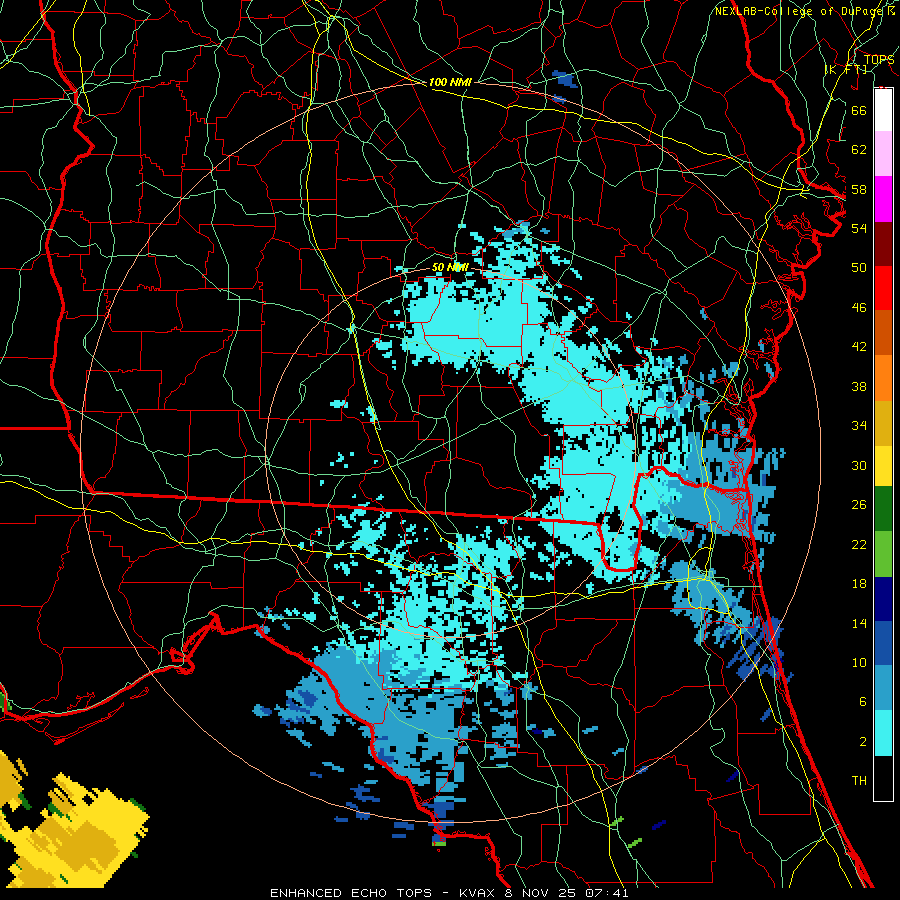Click legend value "34"
900x900 pixels.
click(x=859, y=426)
